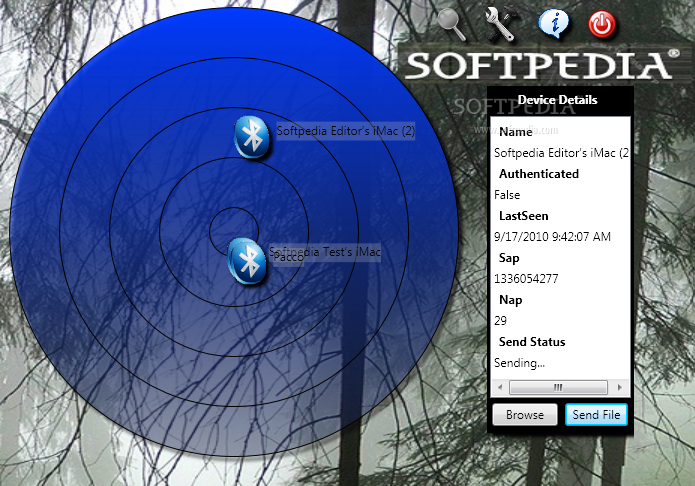Click the LastSeen field label
The image size is (695, 486).
523,216
